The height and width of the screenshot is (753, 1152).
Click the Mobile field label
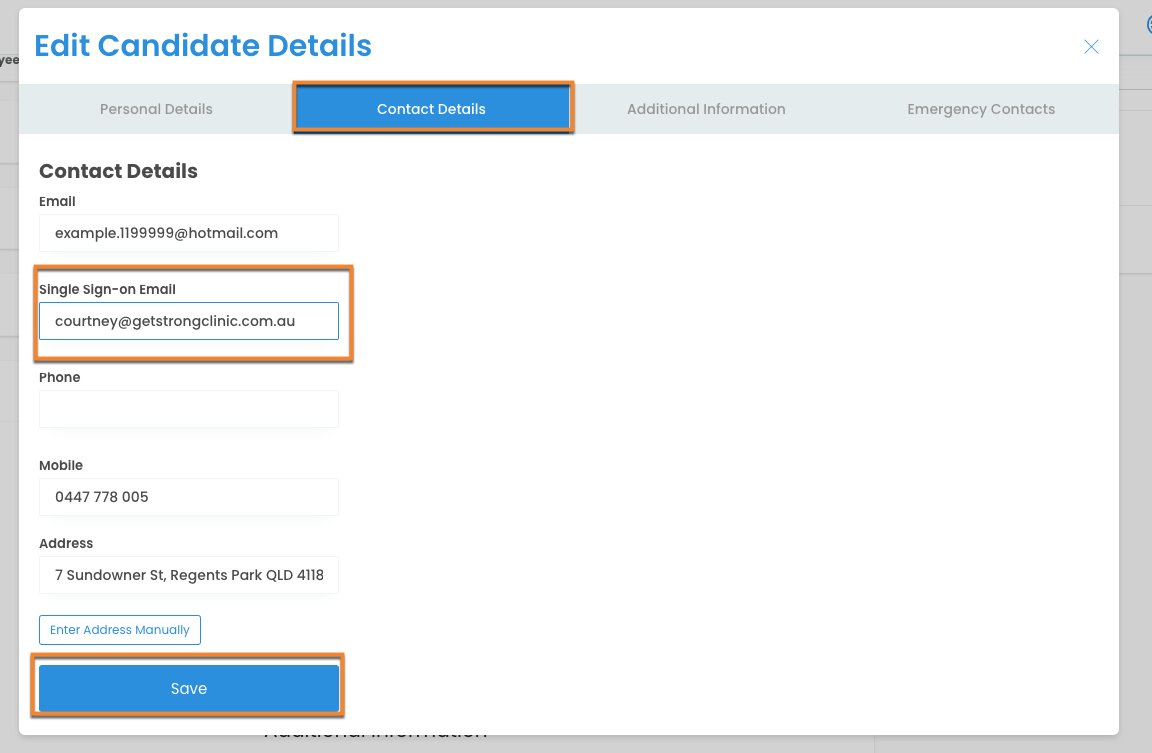tap(61, 466)
